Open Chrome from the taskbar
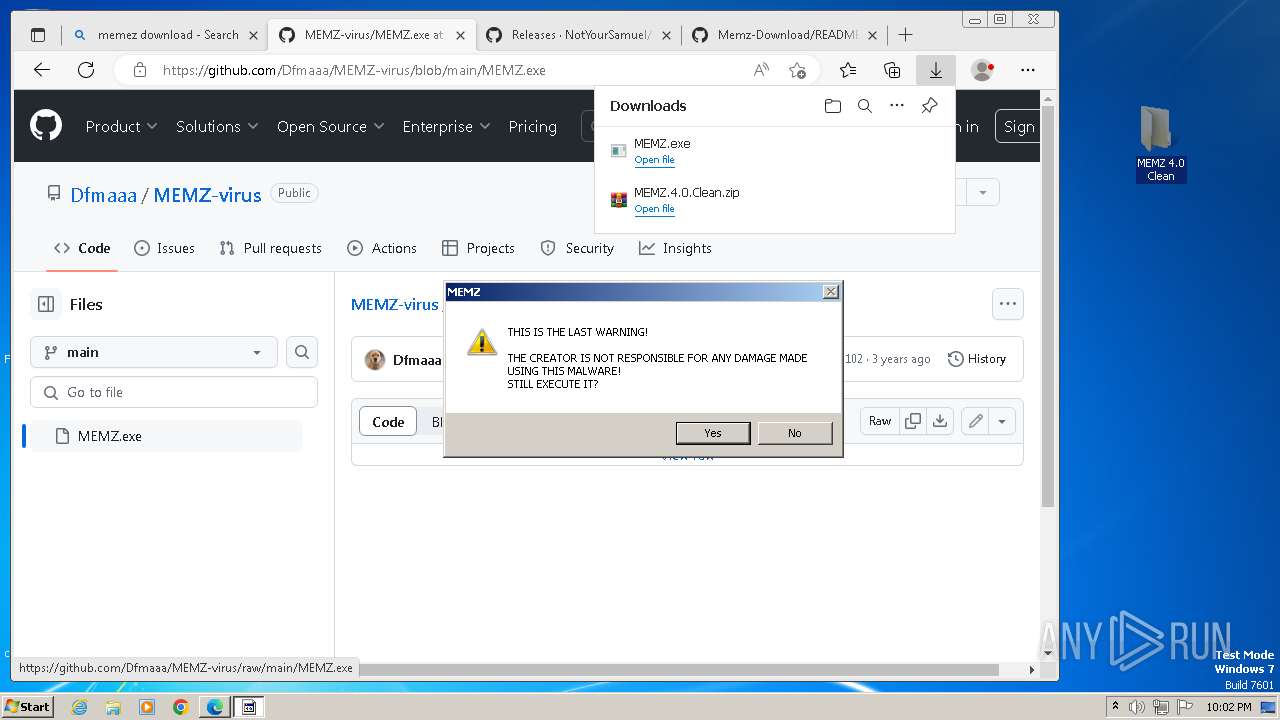 [181, 707]
